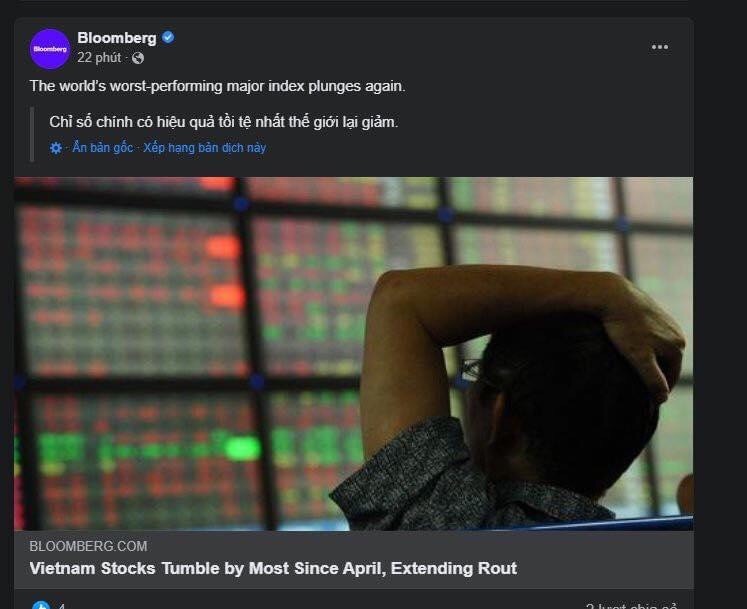Open the 'Vietnam Stocks Tumble' headline link
Viewport: 747px width, 609px height.
(x=273, y=568)
